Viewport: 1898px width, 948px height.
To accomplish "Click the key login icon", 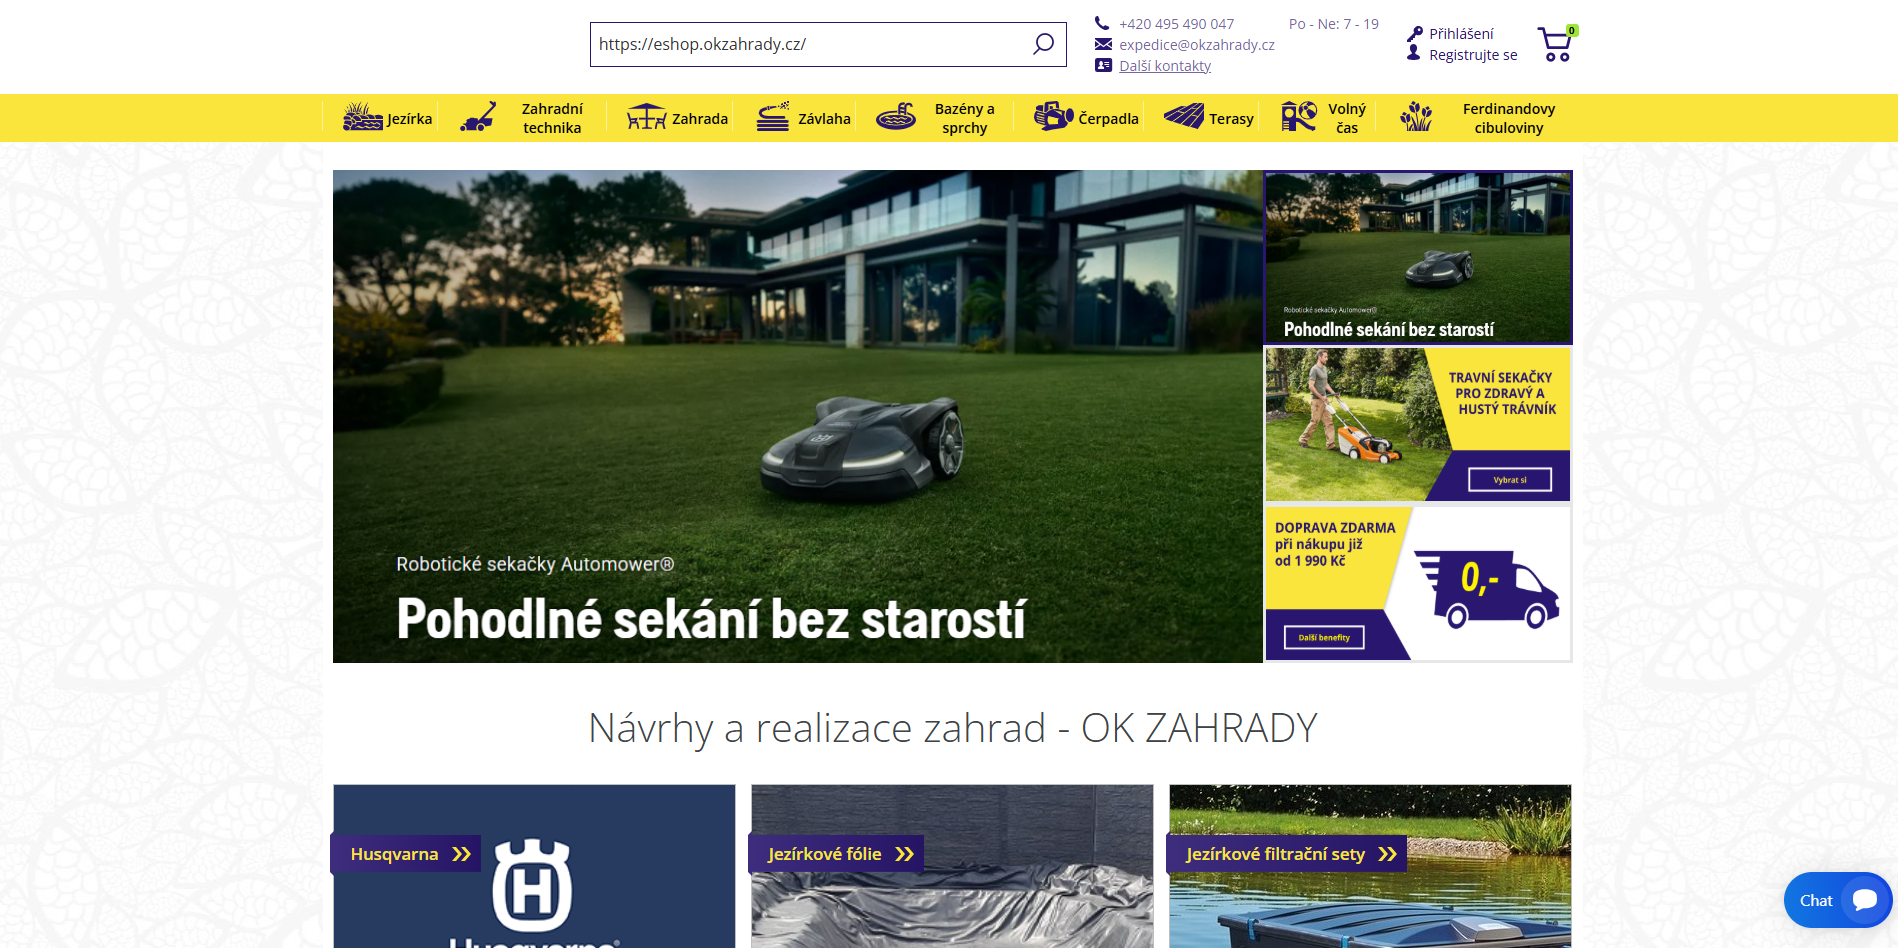I will click(x=1414, y=34).
